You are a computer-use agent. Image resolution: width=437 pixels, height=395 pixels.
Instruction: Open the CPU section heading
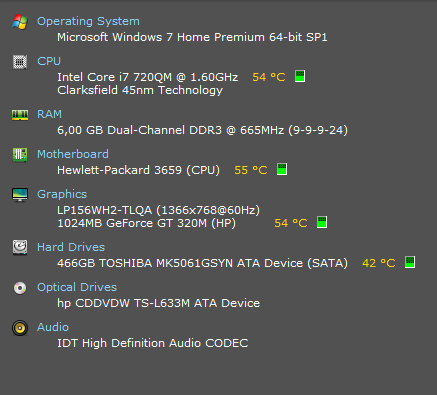pos(49,61)
